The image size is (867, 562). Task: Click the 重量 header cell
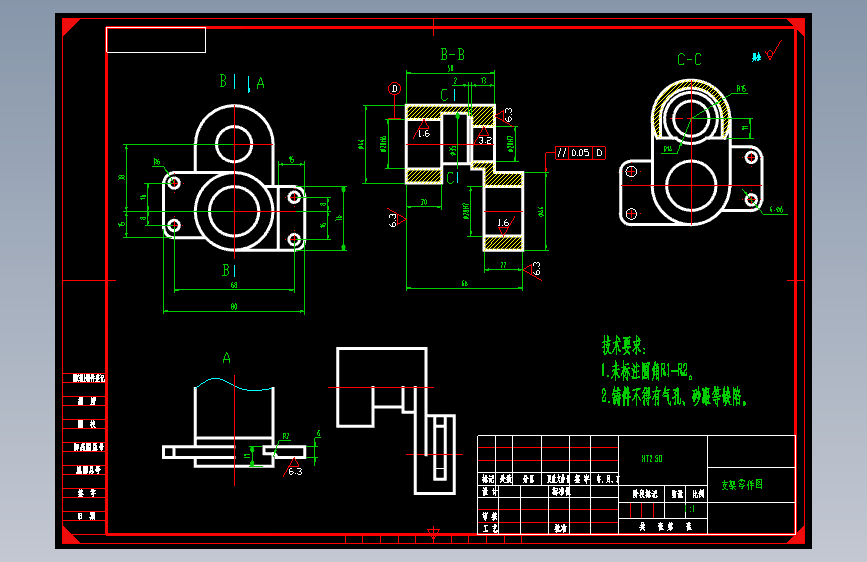click(677, 494)
